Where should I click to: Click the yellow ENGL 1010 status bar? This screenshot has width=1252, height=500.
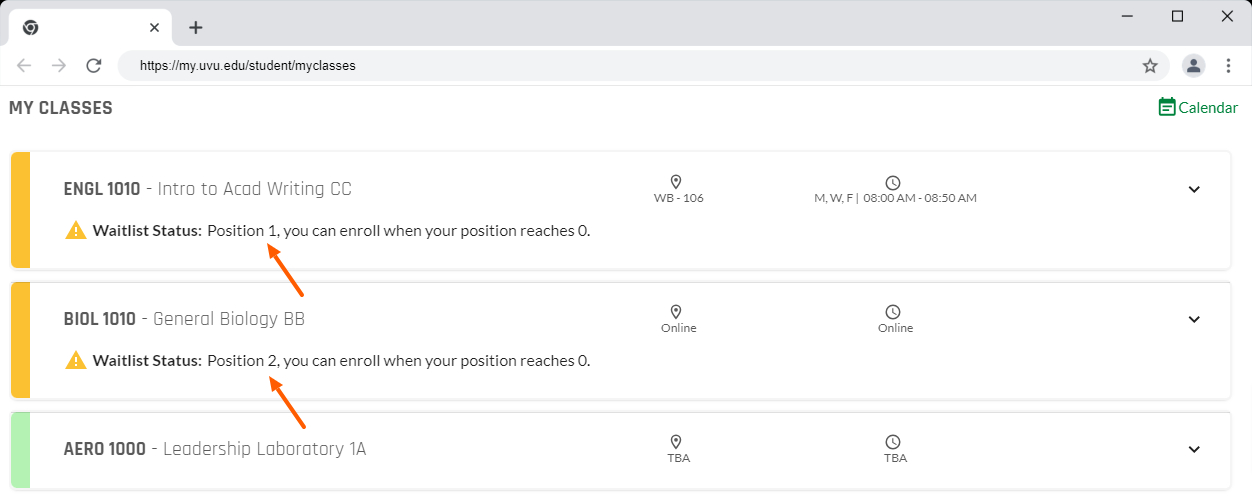click(x=21, y=210)
